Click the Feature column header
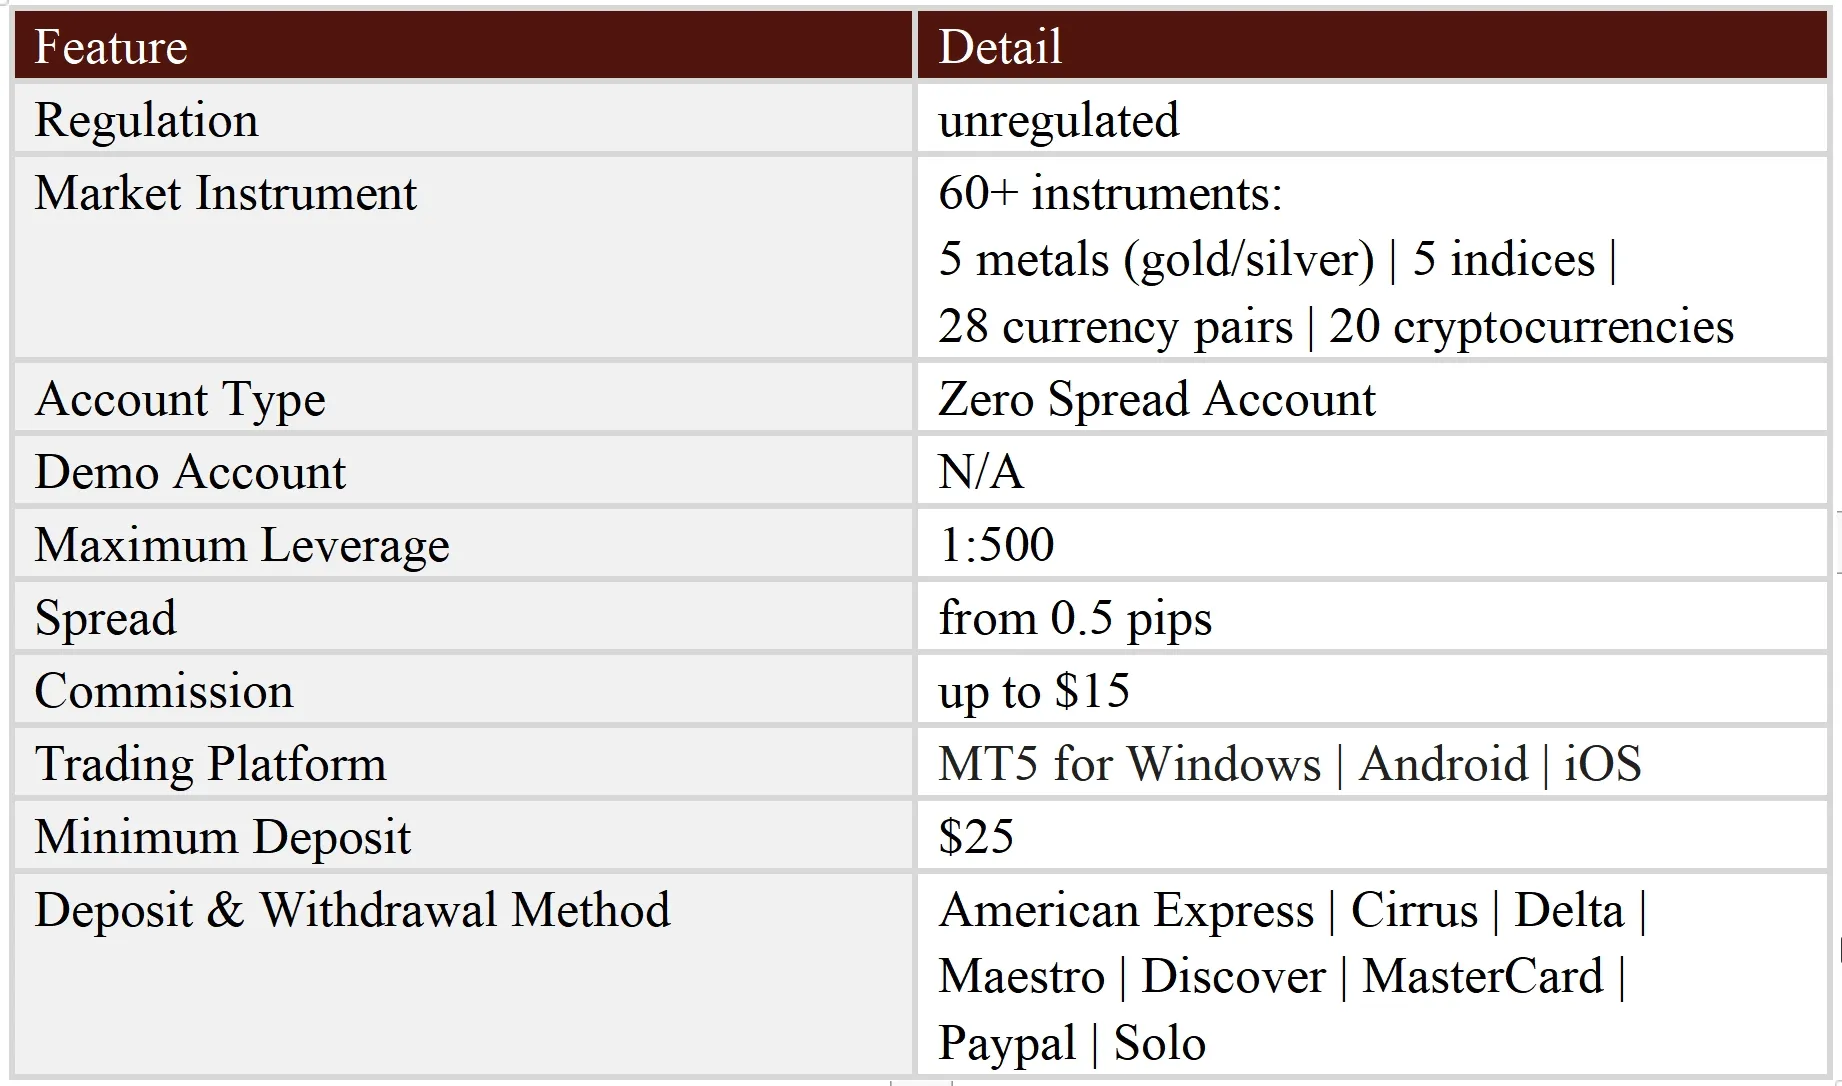 click(463, 46)
